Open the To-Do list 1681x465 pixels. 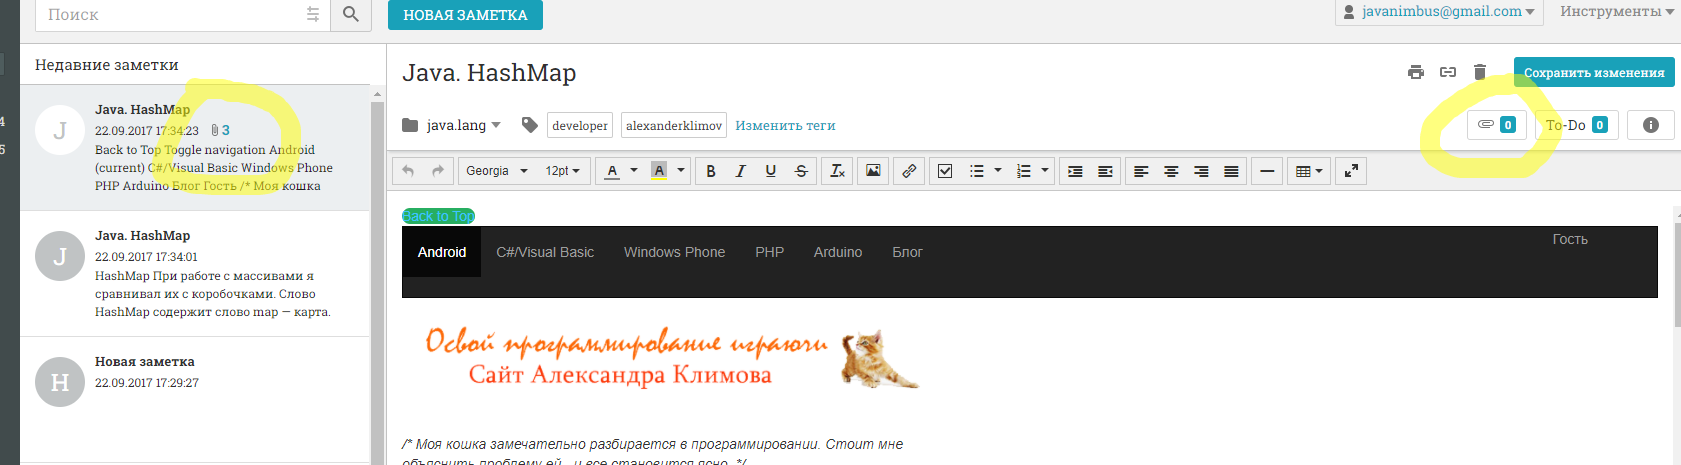click(x=1577, y=125)
